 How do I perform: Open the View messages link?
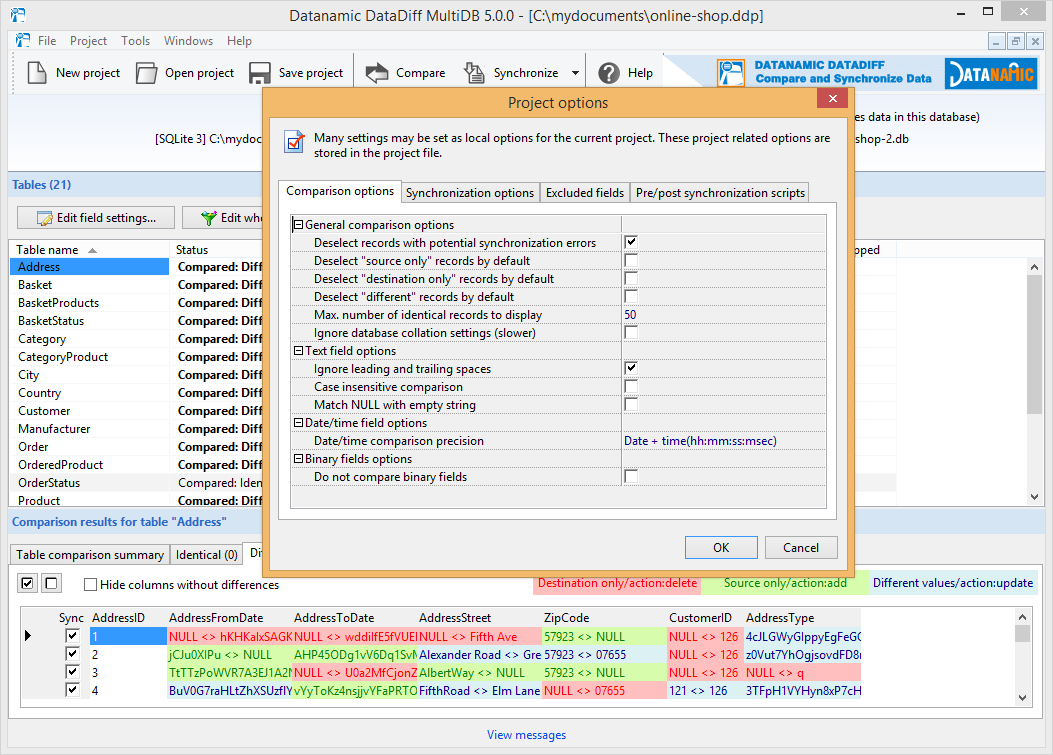(x=526, y=735)
